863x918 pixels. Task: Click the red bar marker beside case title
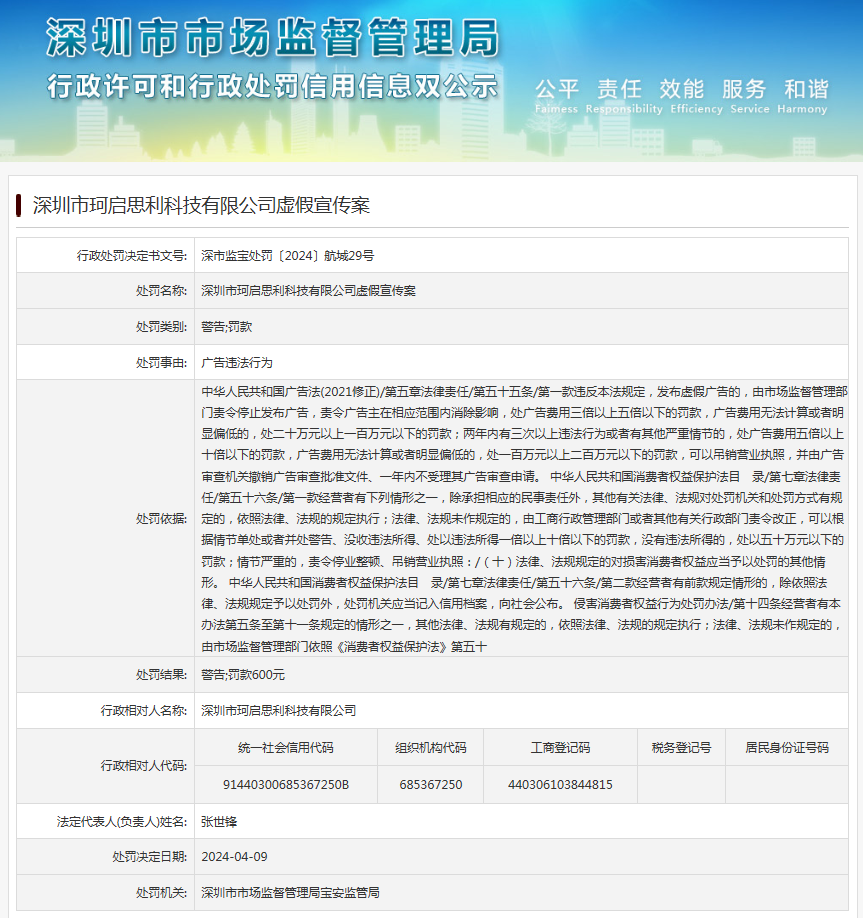[19, 205]
